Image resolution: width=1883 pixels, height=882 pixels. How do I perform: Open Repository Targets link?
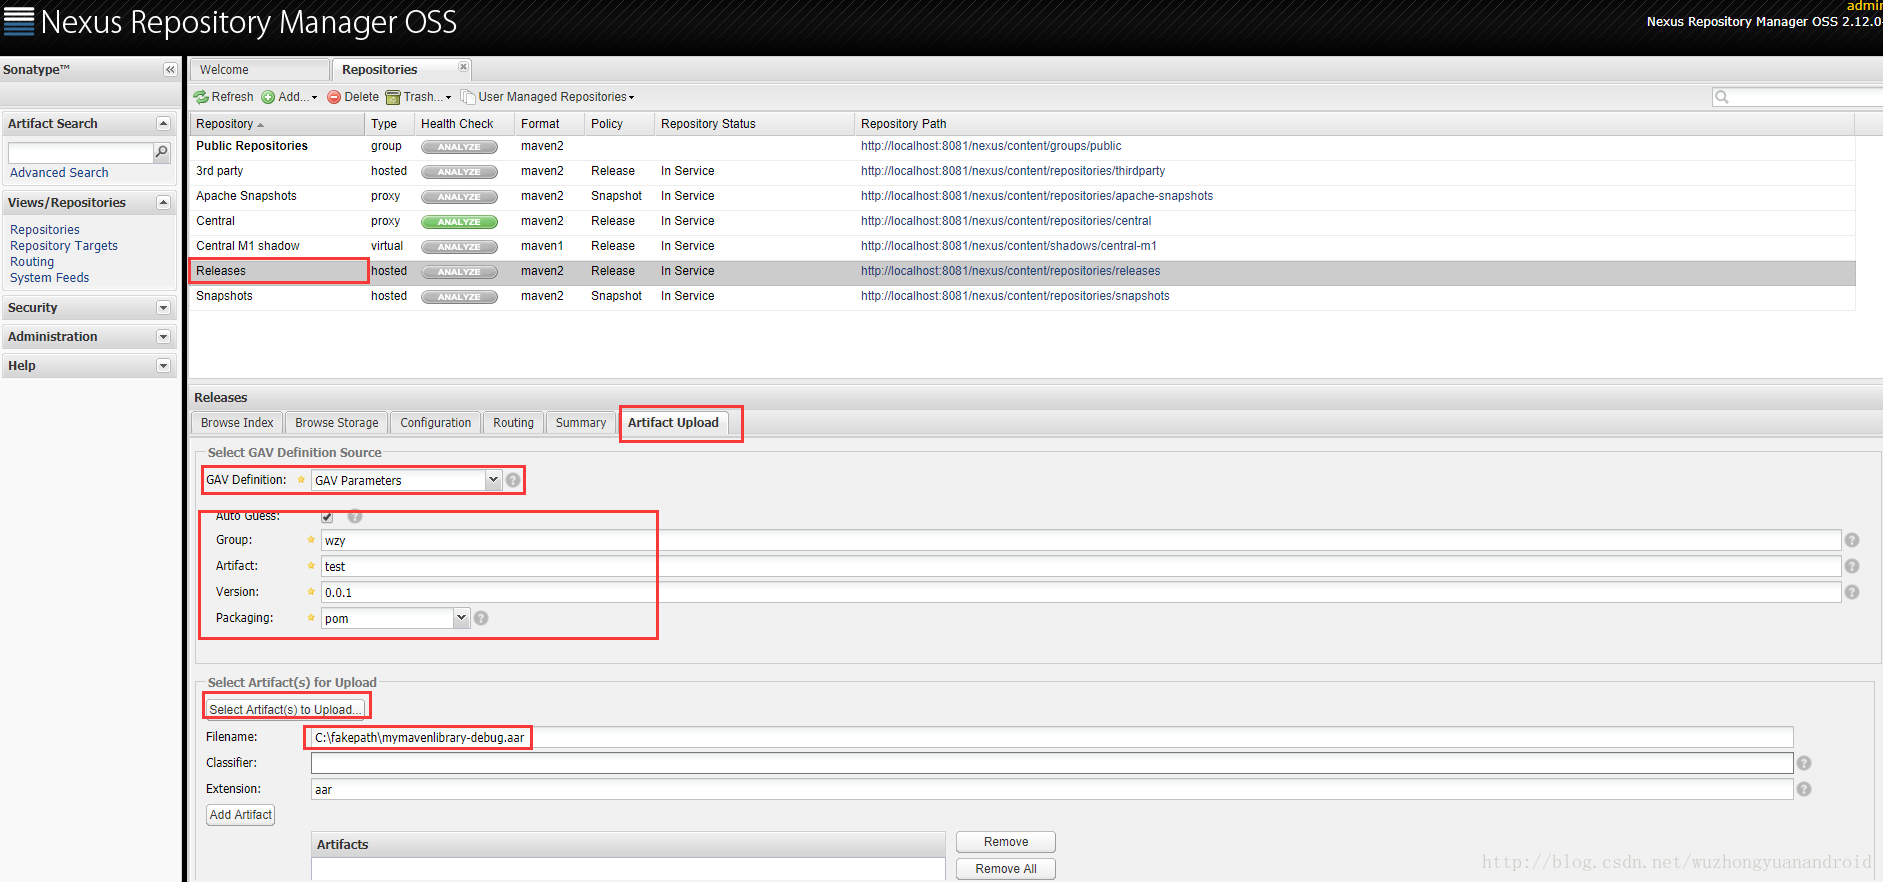(64, 246)
